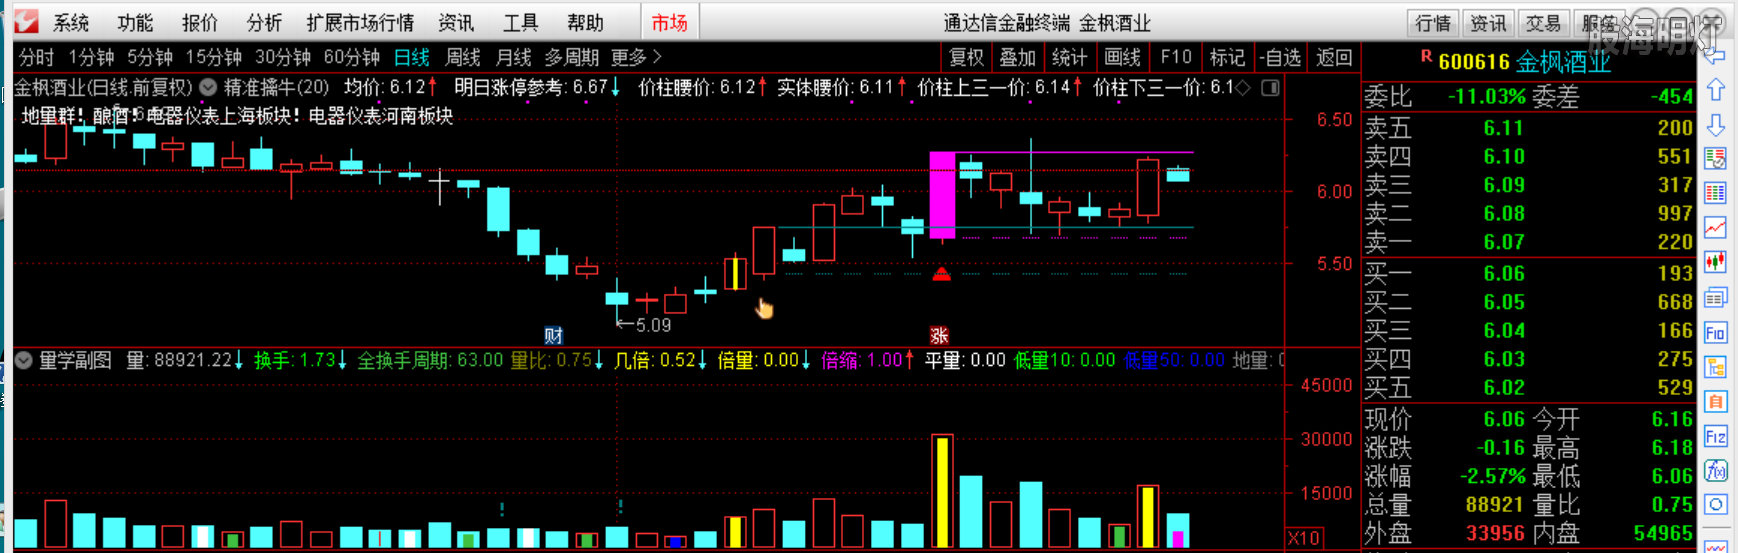This screenshot has height=553, width=1738.
Task: Click the 涨 marker below the chart
Action: pos(939,336)
